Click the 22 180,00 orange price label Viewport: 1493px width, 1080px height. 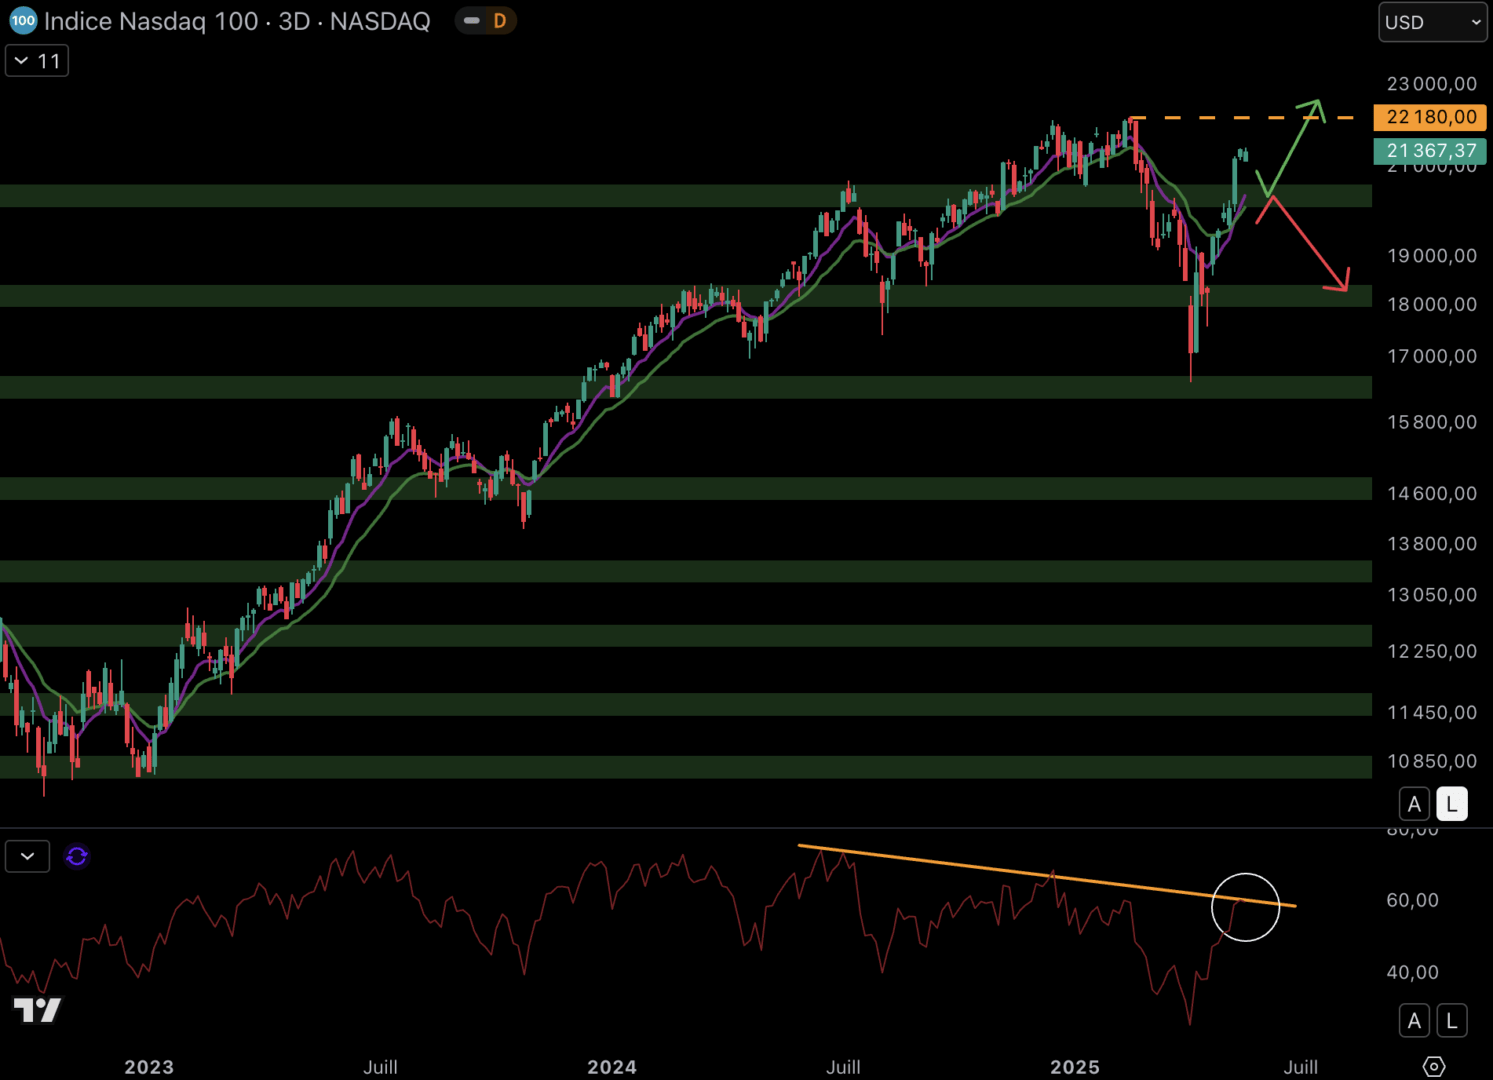click(x=1430, y=117)
